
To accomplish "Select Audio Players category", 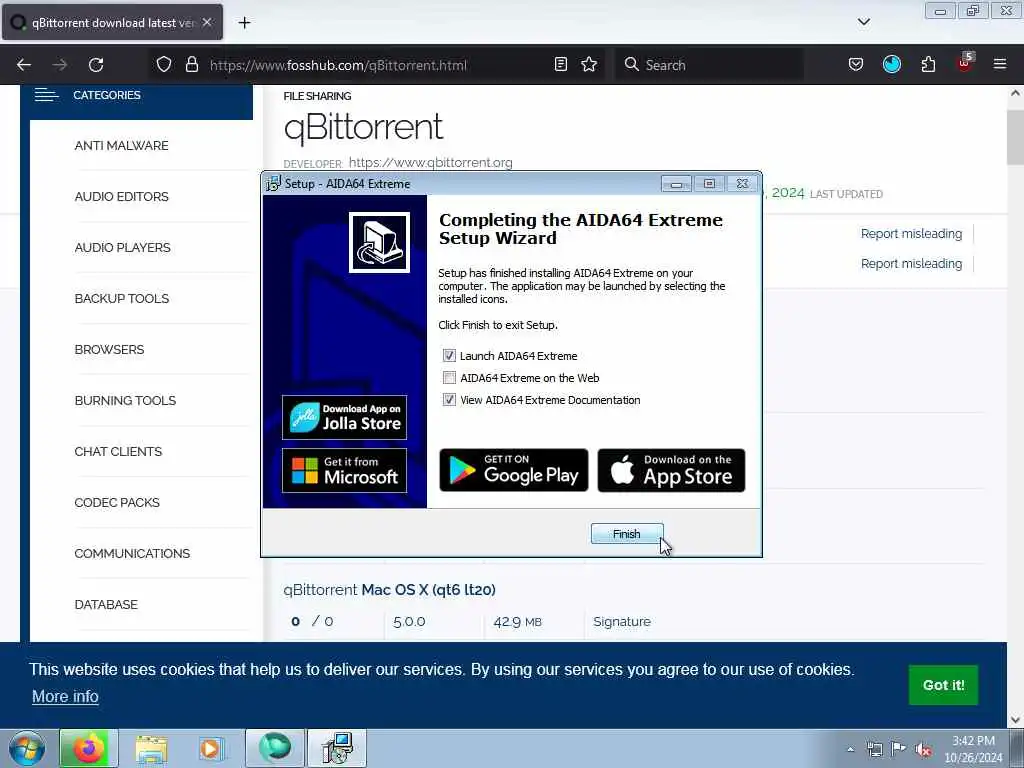I will click(122, 248).
